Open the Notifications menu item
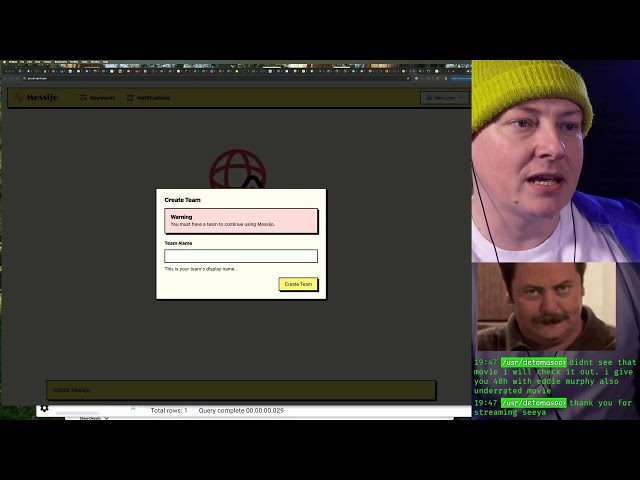640x480 pixels. coord(148,98)
